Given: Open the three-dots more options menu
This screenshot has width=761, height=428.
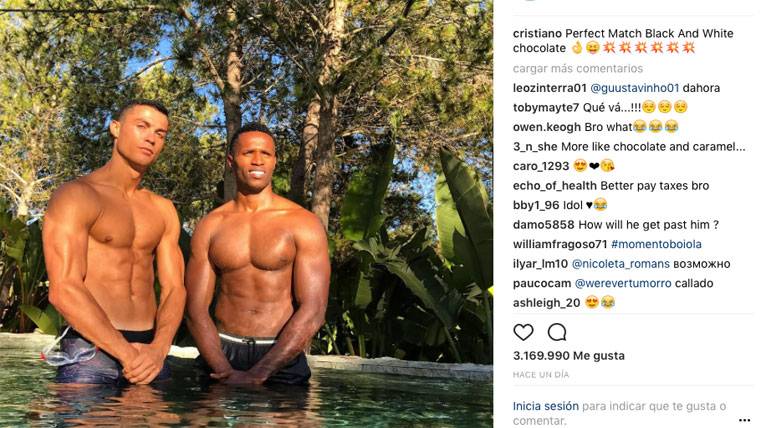Looking at the screenshot, I should [744, 420].
